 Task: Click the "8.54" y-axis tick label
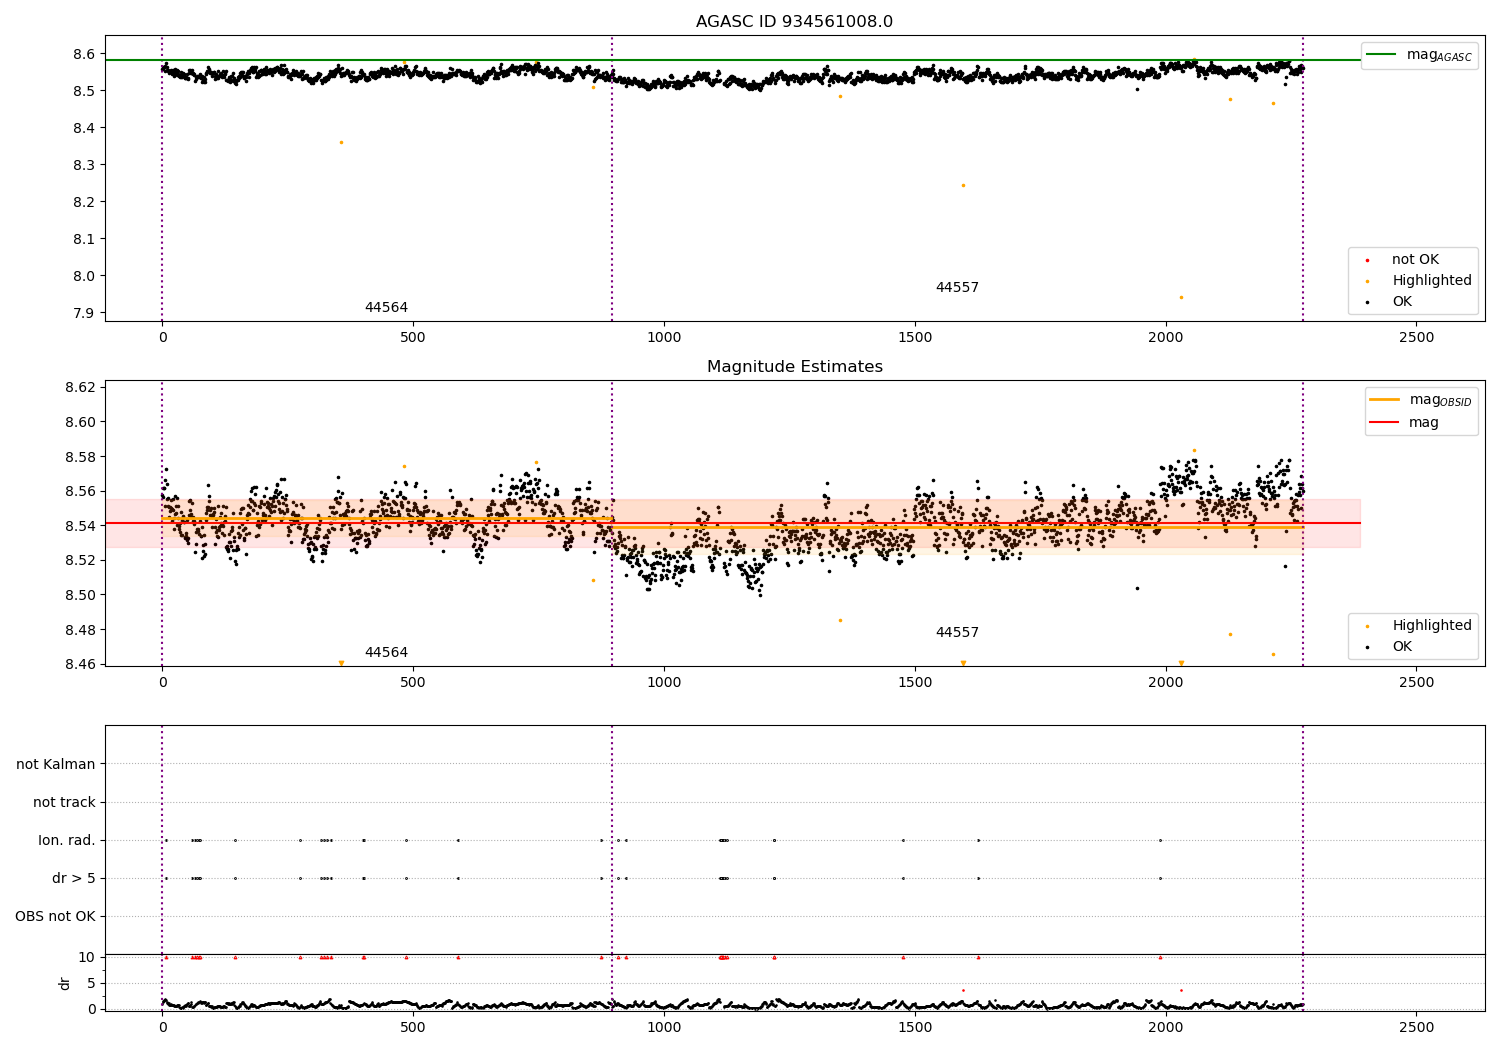pyautogui.click(x=81, y=526)
